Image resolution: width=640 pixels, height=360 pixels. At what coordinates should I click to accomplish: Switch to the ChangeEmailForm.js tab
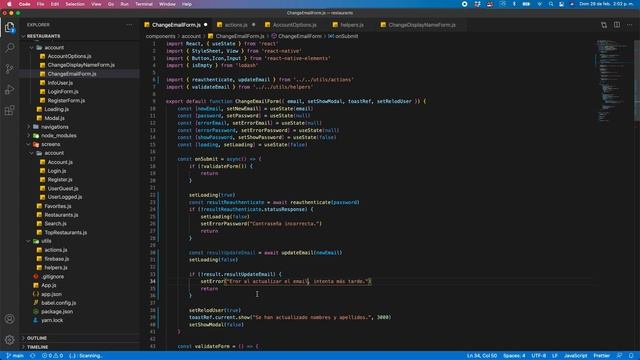click(x=176, y=25)
